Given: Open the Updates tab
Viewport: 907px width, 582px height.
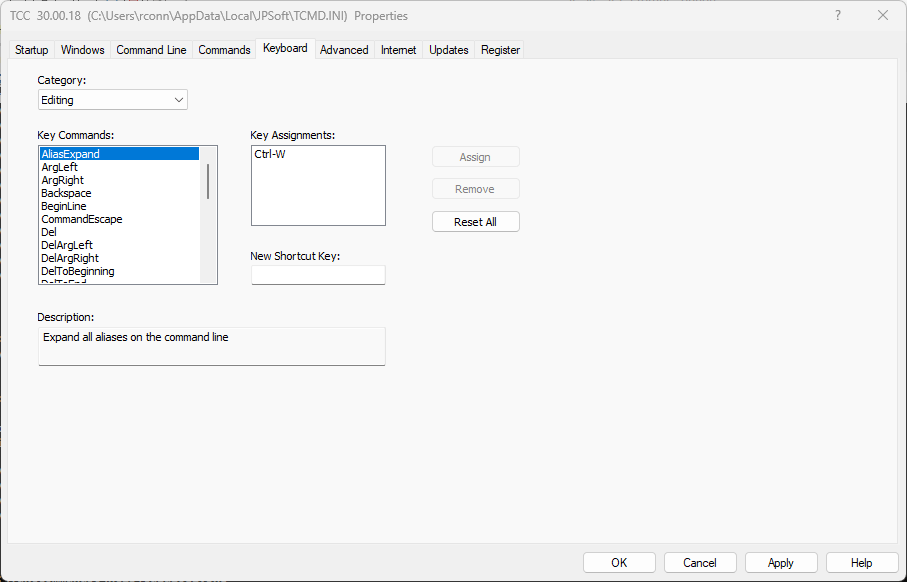Looking at the screenshot, I should tap(449, 50).
